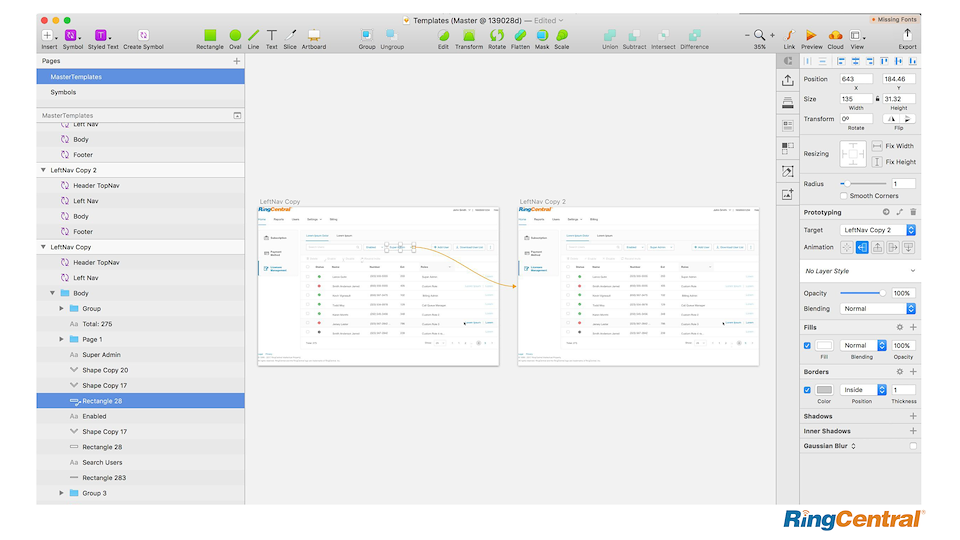Disable the Borders checkbox

[808, 390]
